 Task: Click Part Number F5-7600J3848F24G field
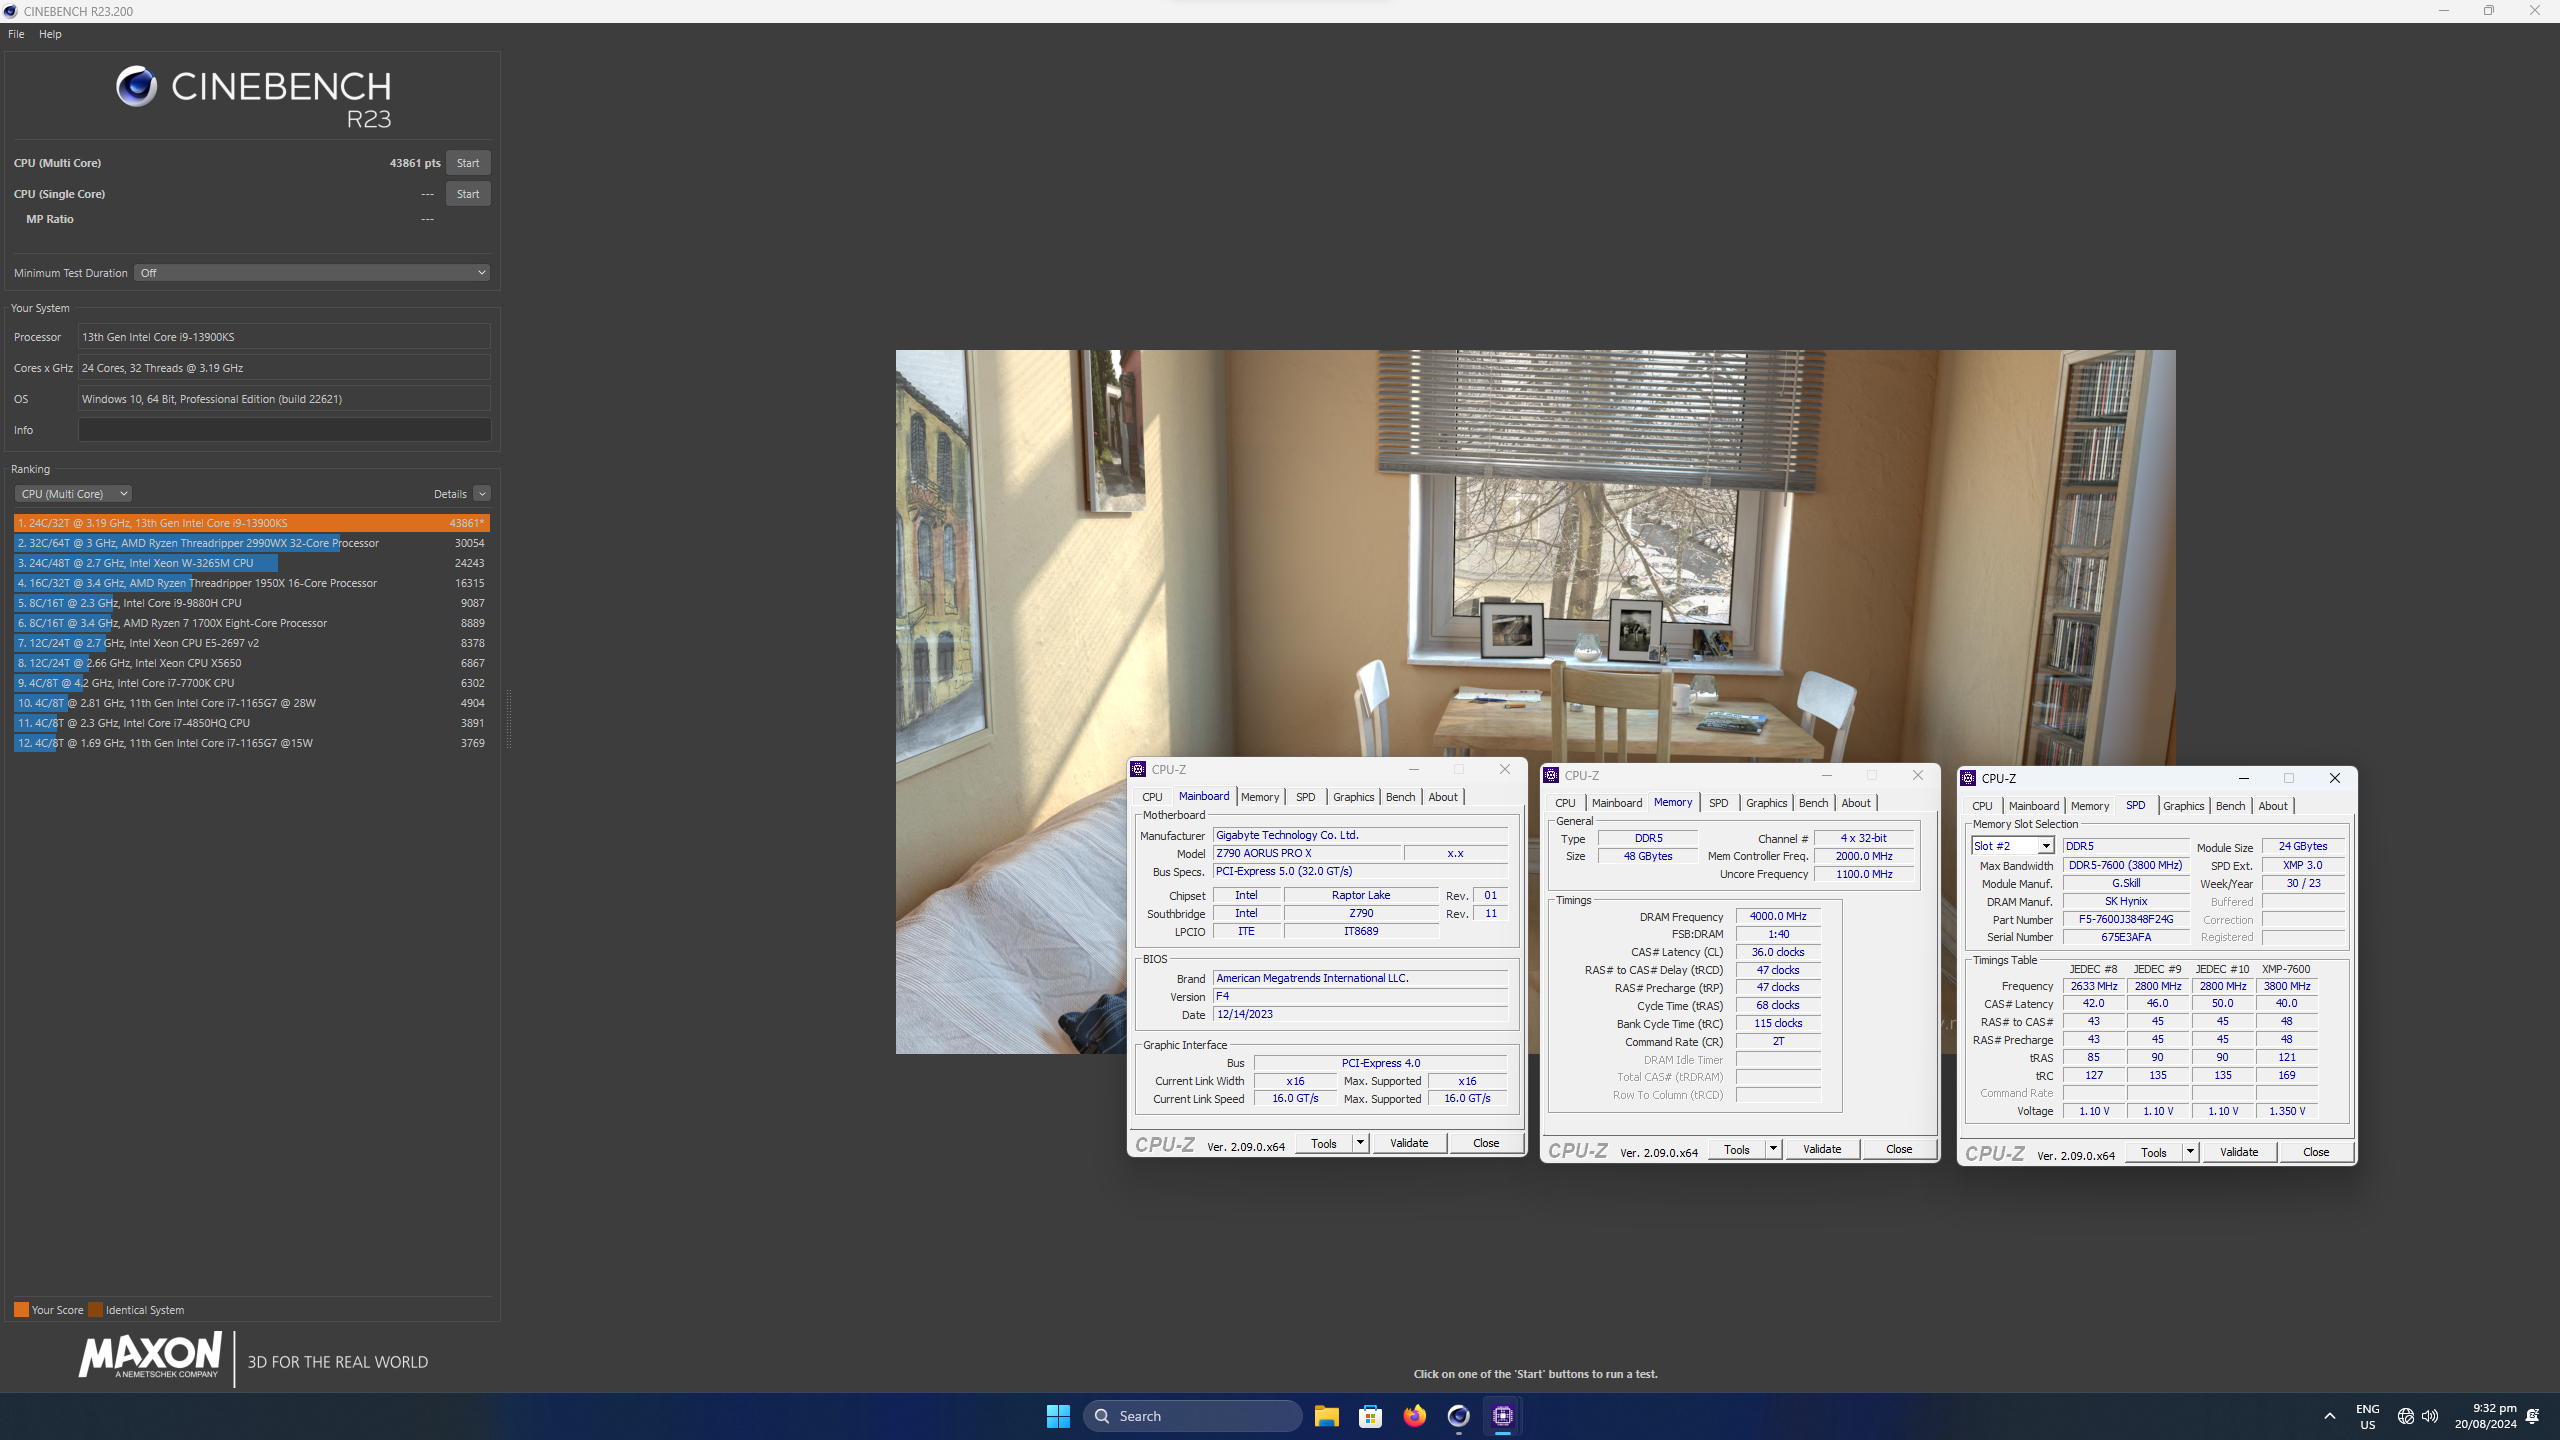[2125, 919]
